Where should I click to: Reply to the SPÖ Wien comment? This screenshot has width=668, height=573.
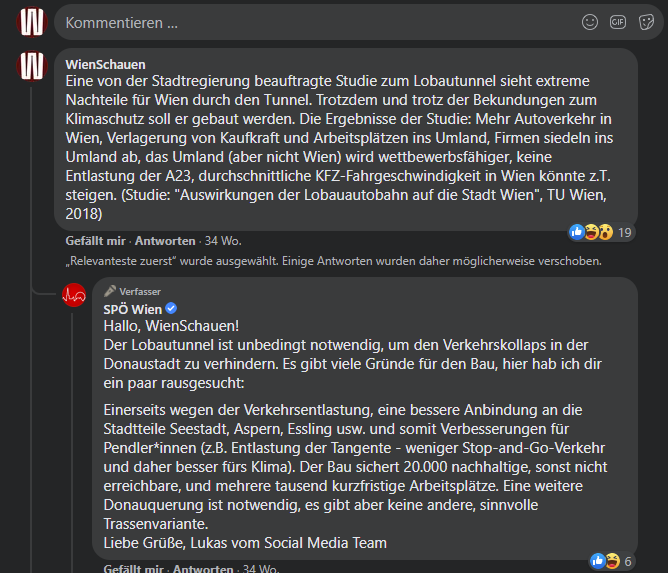coord(203,568)
